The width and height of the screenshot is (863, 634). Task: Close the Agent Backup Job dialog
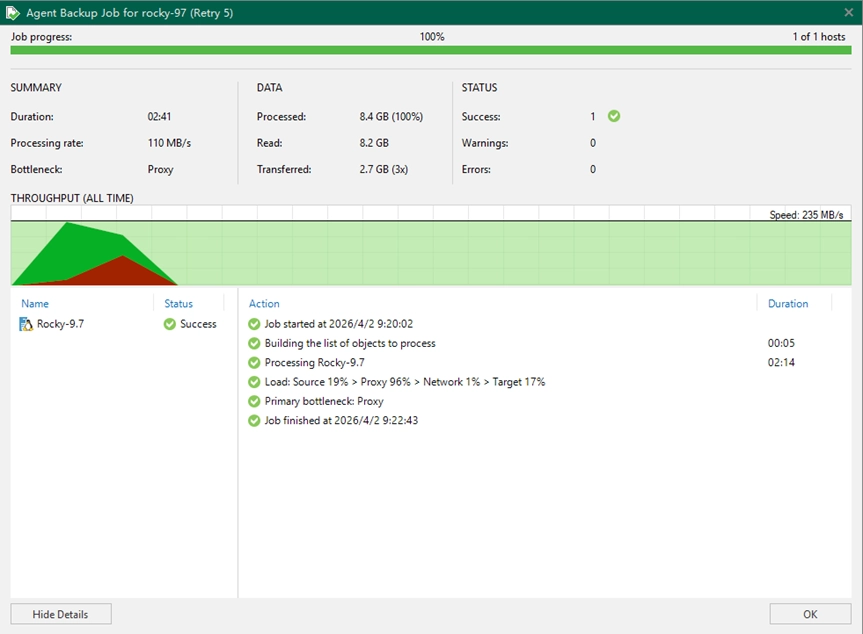point(849,12)
